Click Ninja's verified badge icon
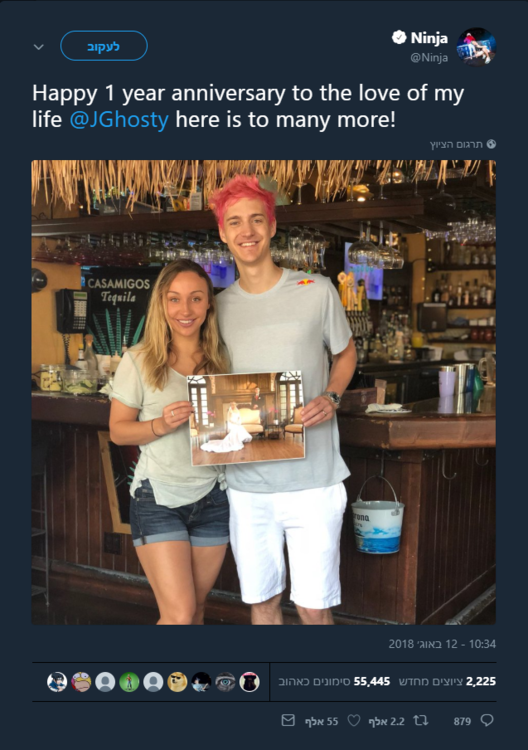 pyautogui.click(x=399, y=37)
